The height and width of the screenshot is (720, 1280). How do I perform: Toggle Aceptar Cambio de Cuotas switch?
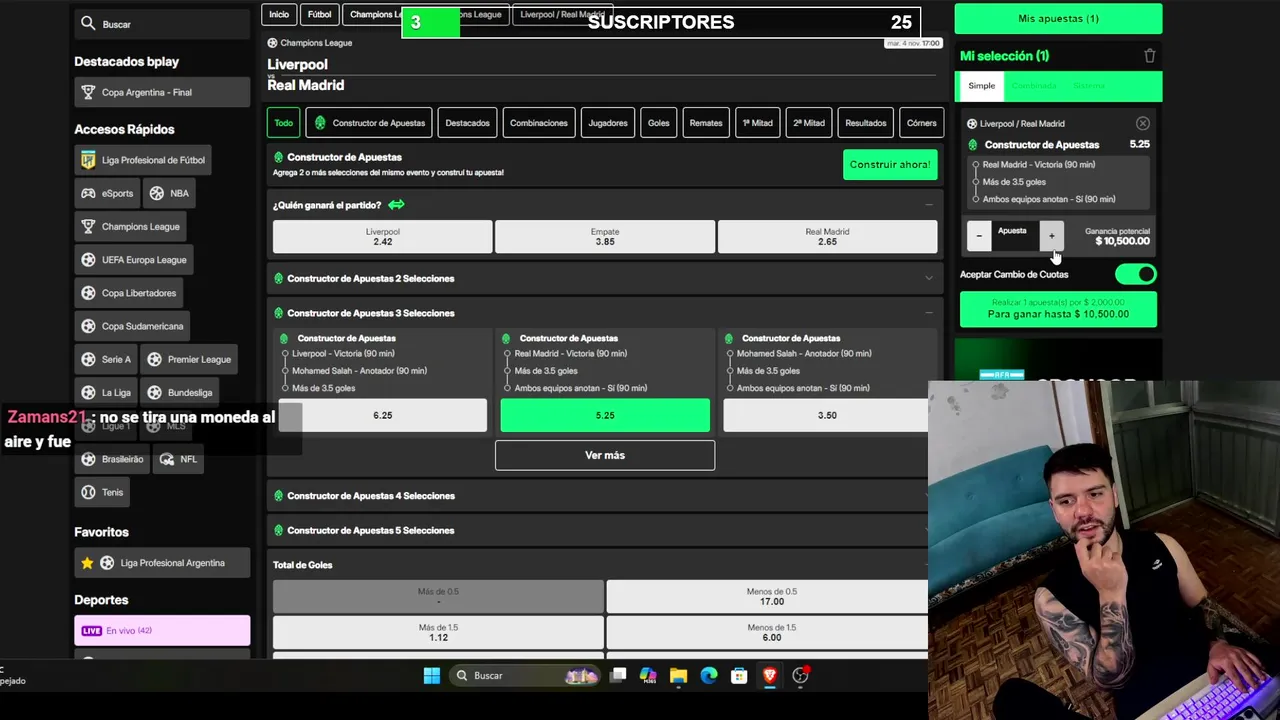1136,274
